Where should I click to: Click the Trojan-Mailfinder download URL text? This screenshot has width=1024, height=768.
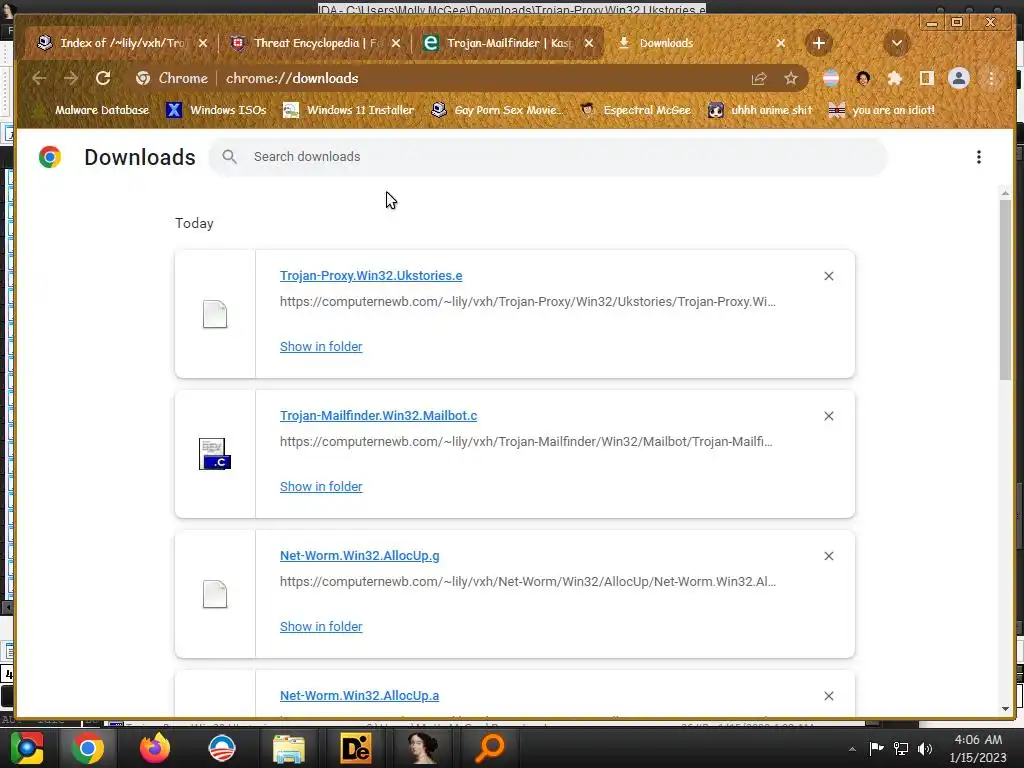click(526, 441)
